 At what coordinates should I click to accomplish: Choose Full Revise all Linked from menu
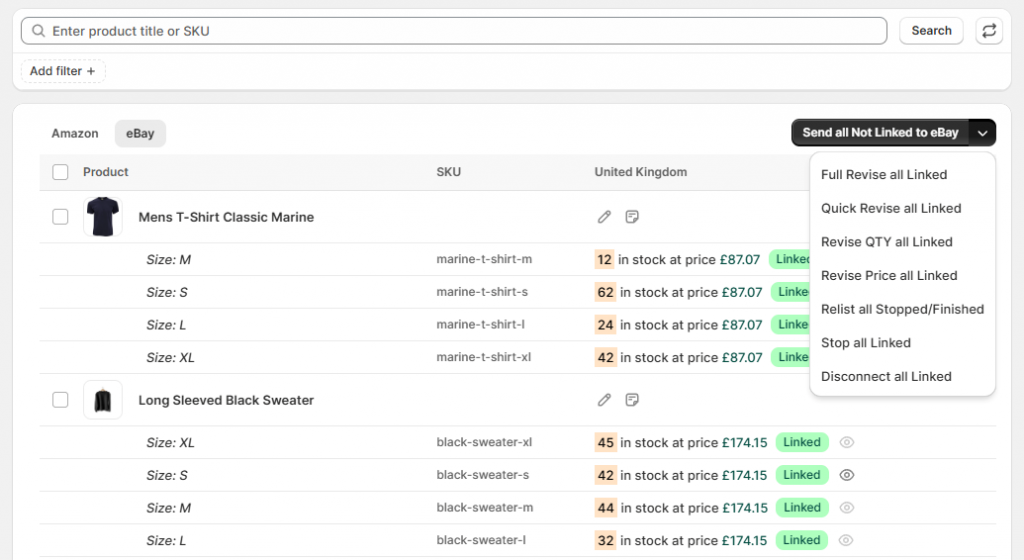[x=884, y=175]
